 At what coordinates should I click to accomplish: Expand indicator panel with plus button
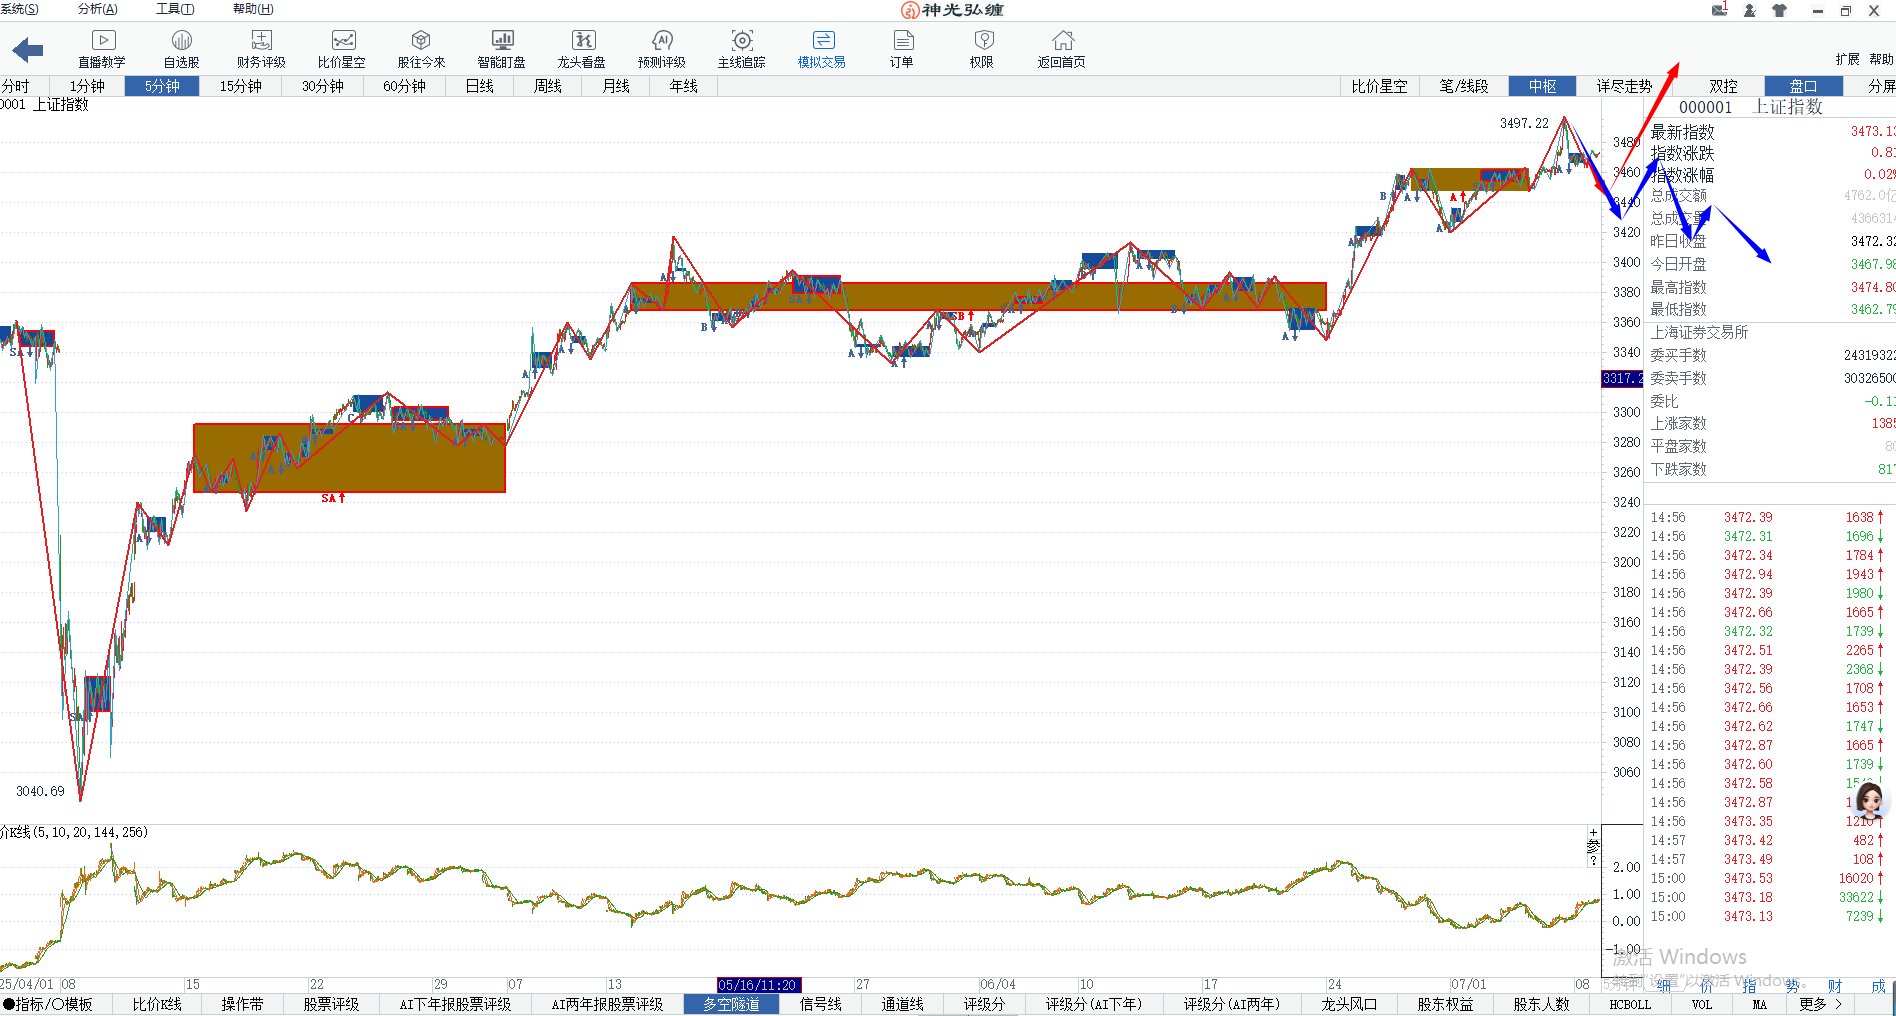(x=1594, y=833)
